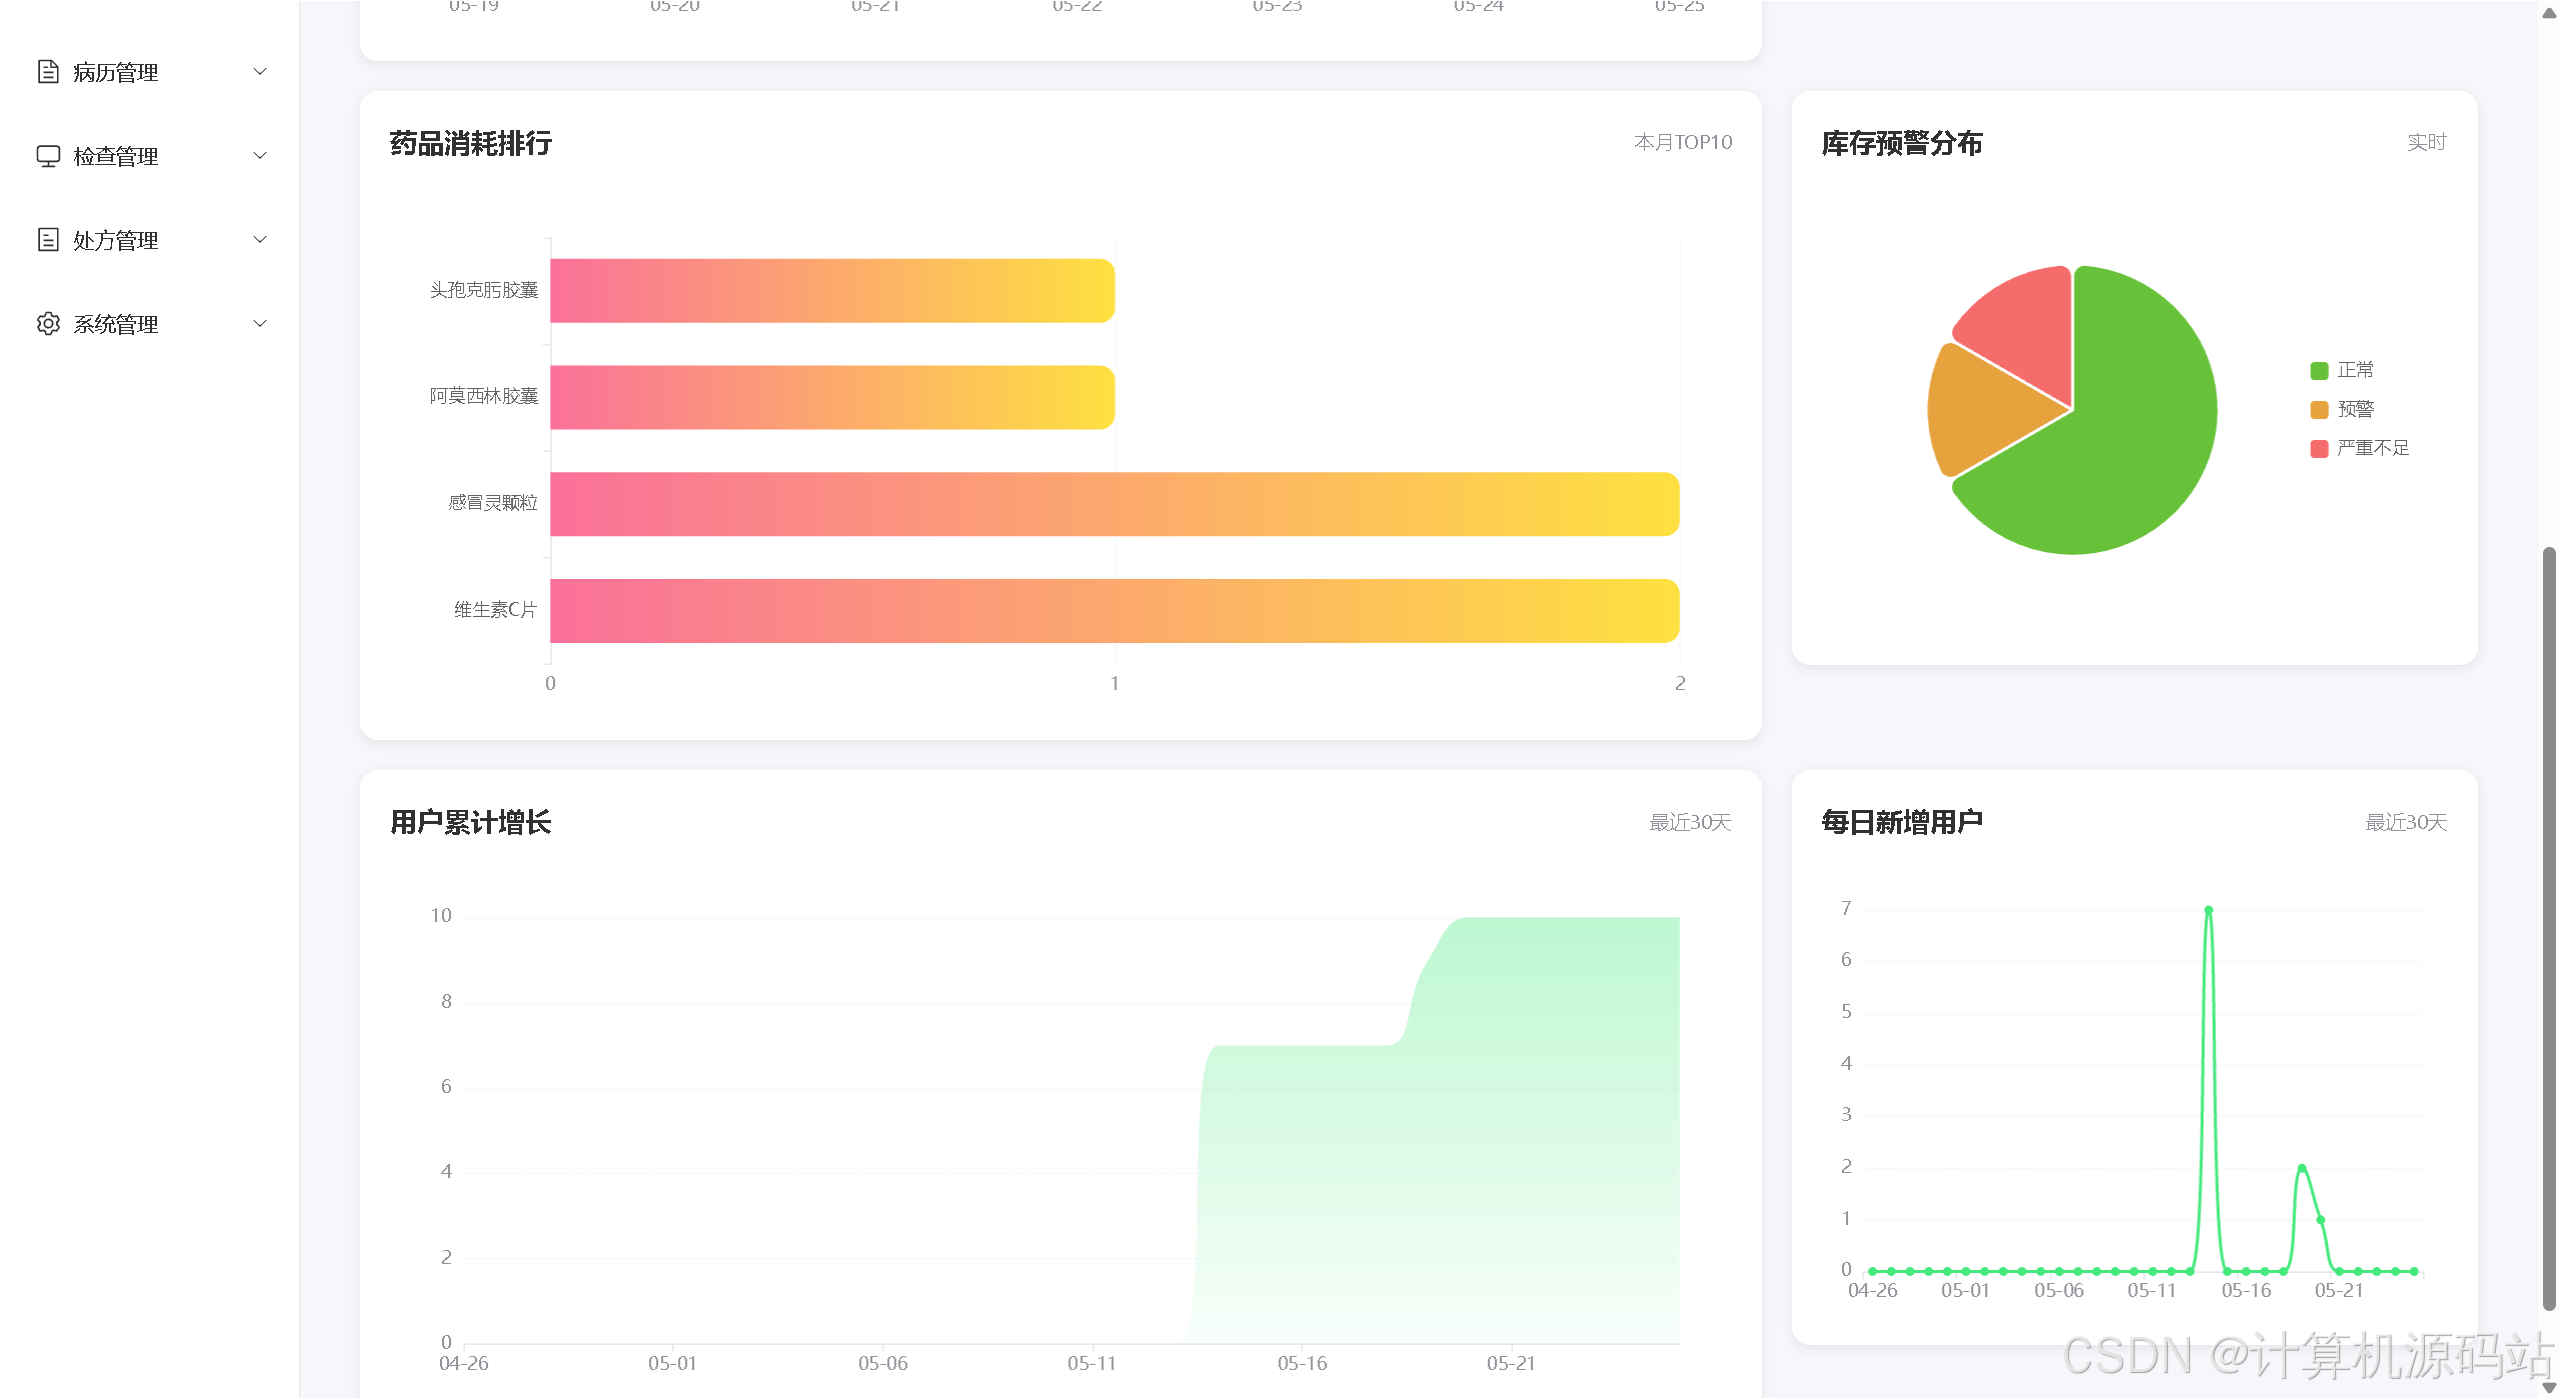Click the 维生素C片 axis label
This screenshot has height=1398, width=2559.
coord(496,610)
